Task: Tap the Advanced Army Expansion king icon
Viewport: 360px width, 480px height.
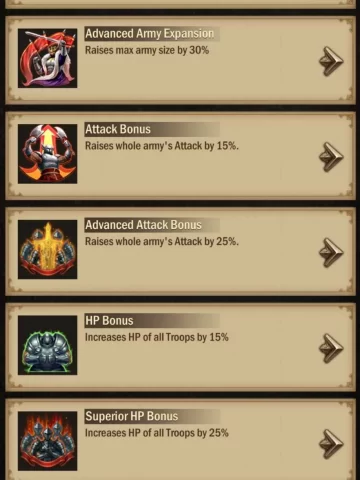Action: point(48,58)
